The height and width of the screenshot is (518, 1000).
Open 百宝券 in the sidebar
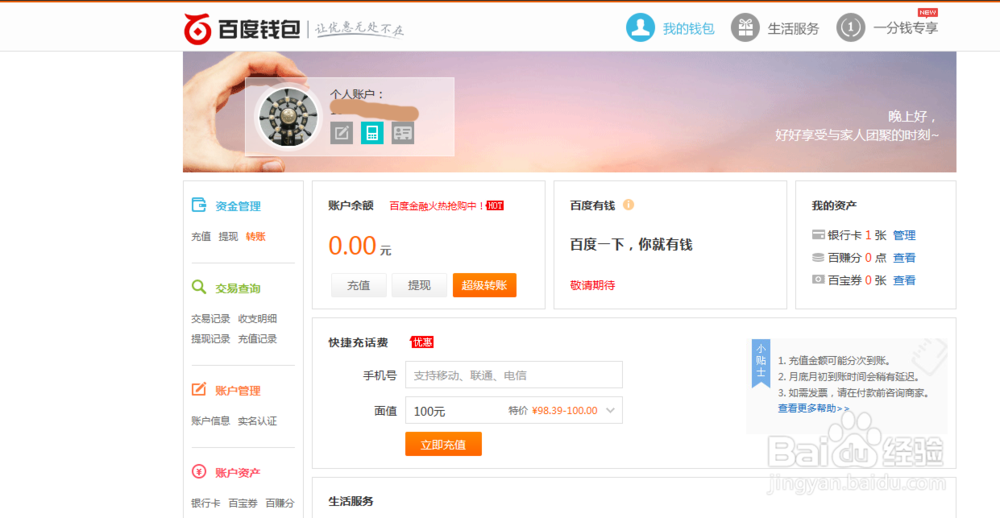coord(243,503)
